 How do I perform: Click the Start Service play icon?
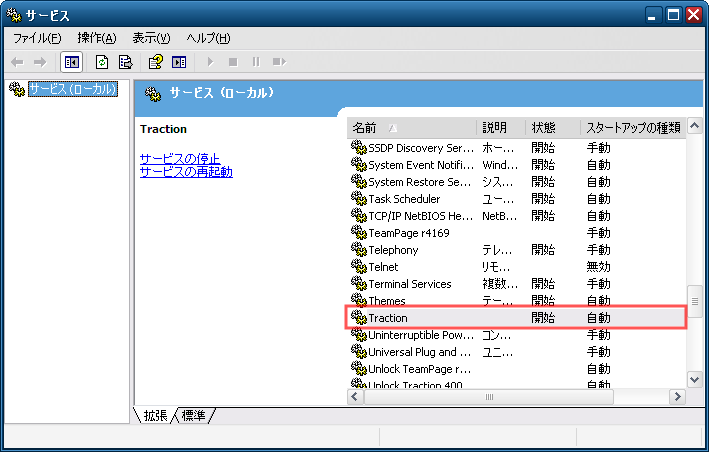[210, 62]
